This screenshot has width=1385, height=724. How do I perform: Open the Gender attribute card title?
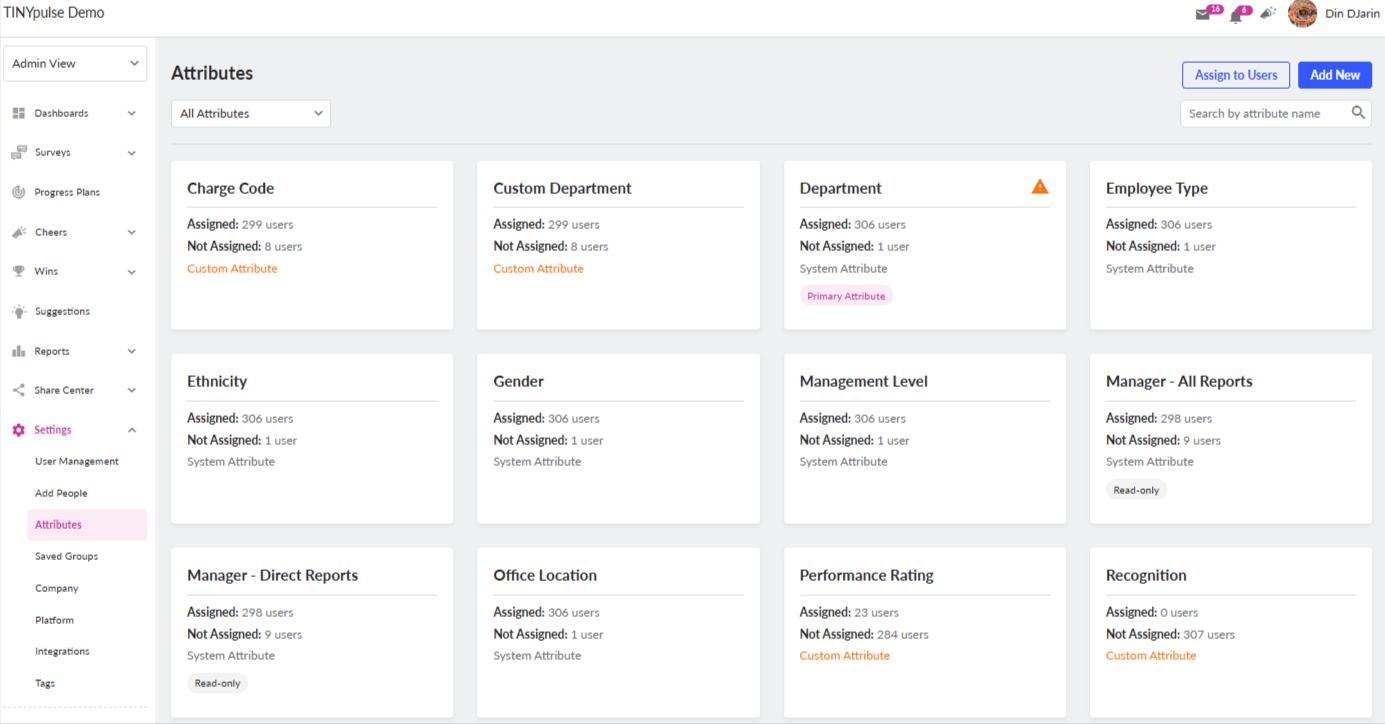518,381
